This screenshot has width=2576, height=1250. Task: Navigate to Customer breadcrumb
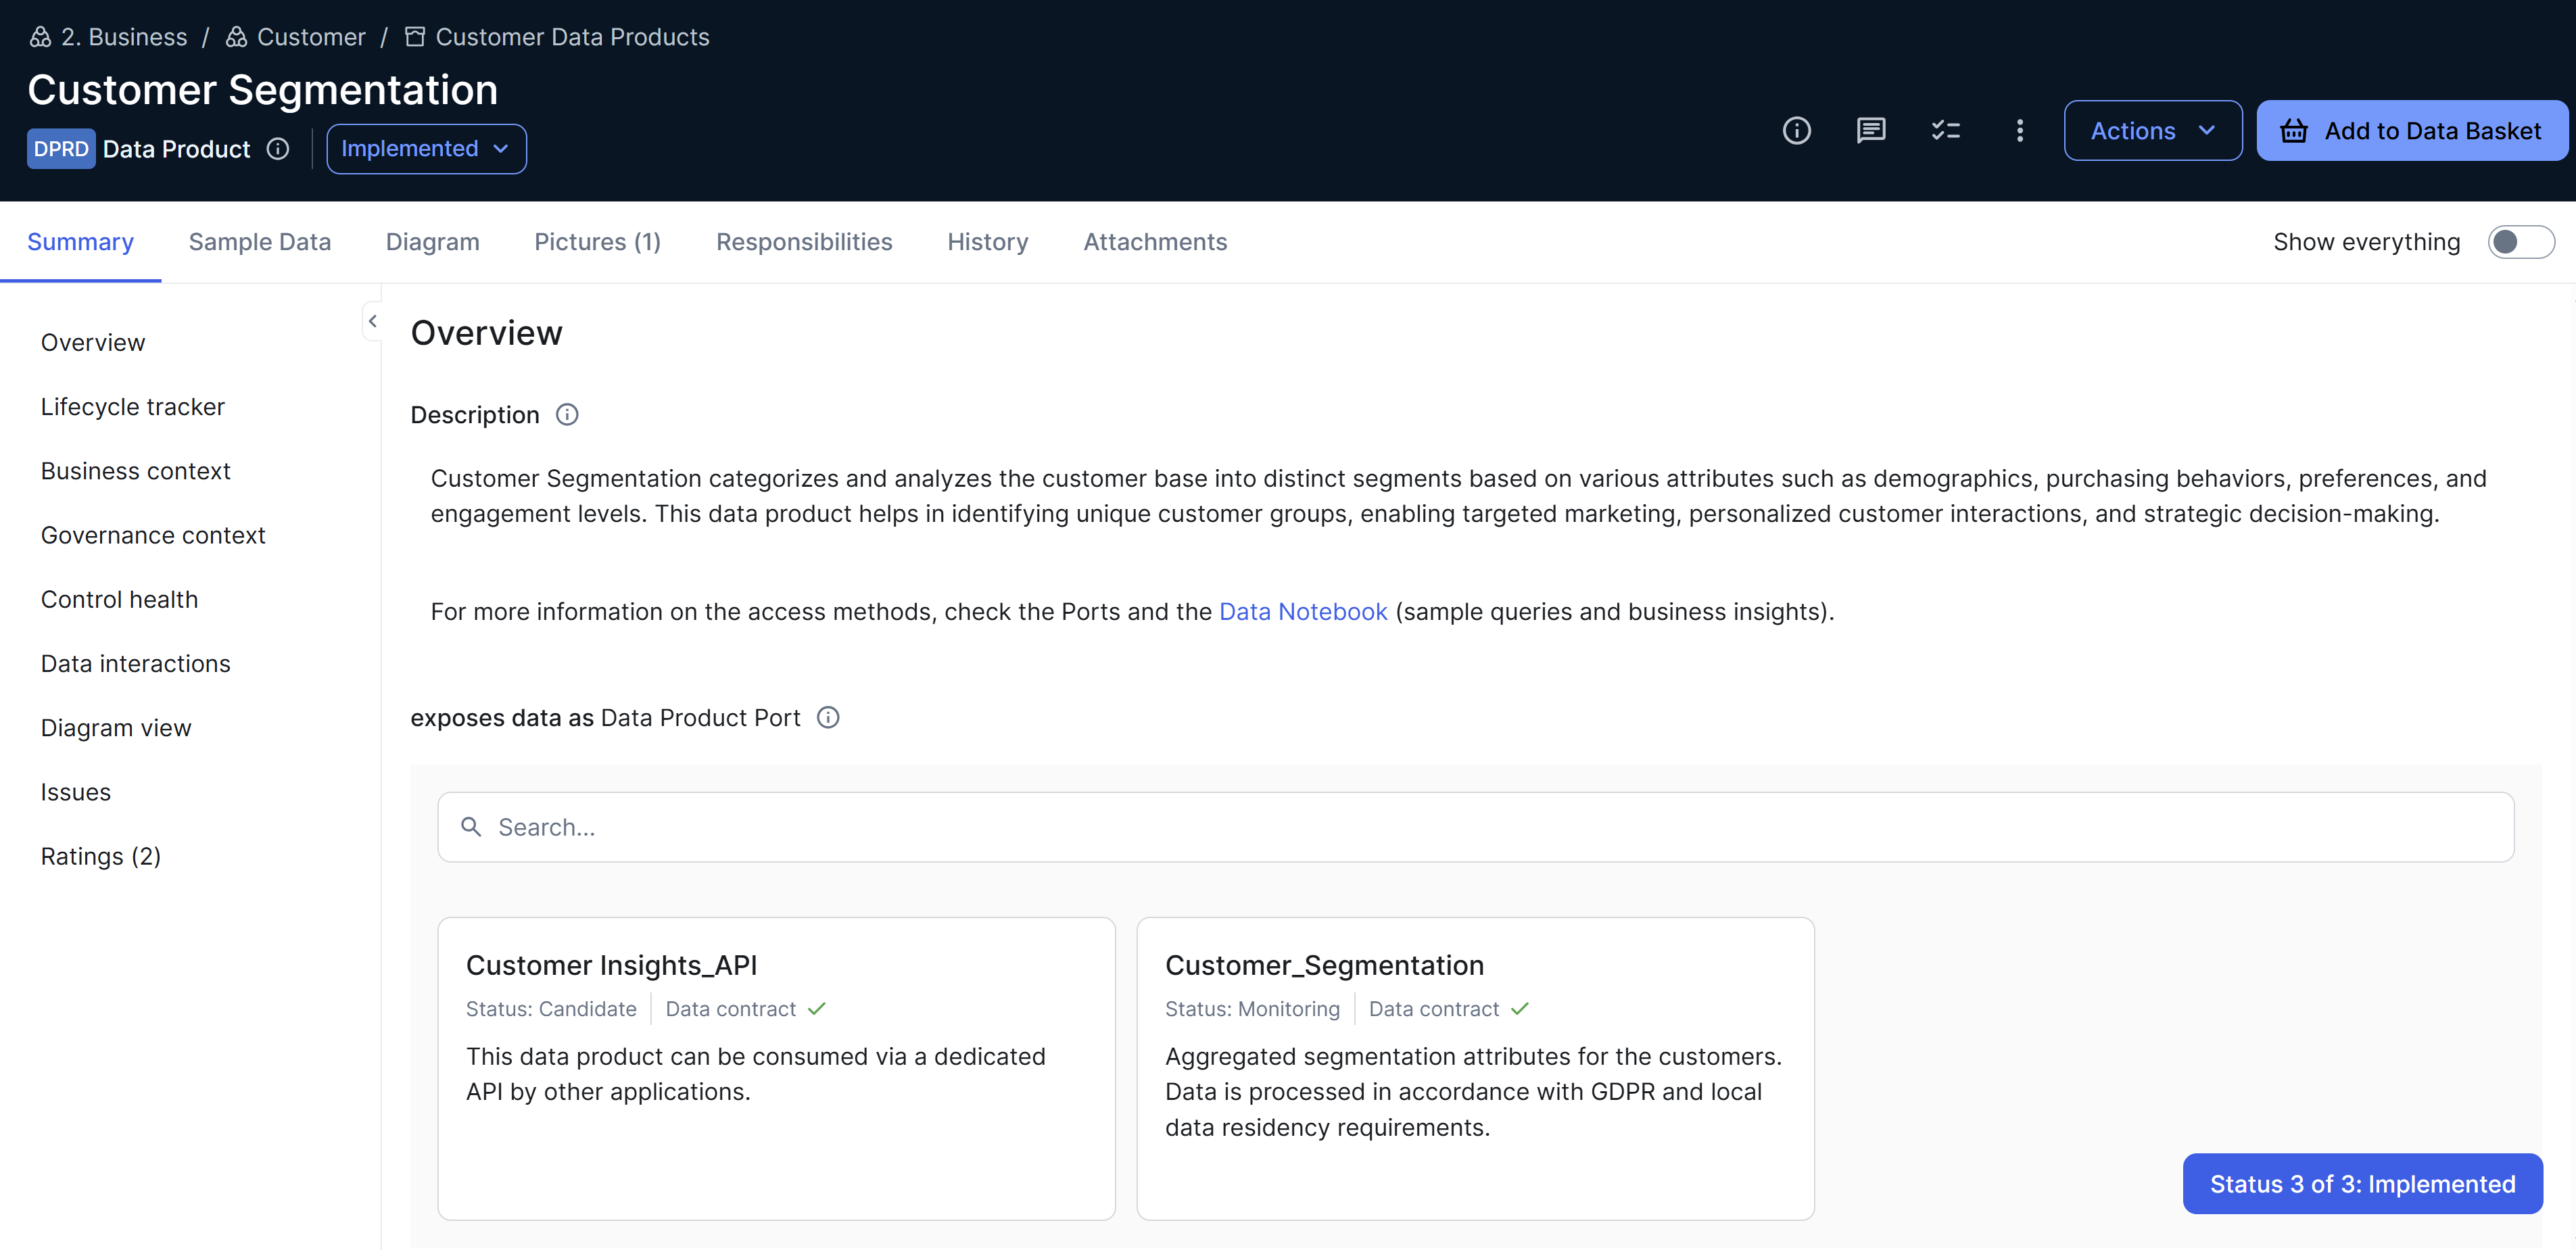point(311,37)
